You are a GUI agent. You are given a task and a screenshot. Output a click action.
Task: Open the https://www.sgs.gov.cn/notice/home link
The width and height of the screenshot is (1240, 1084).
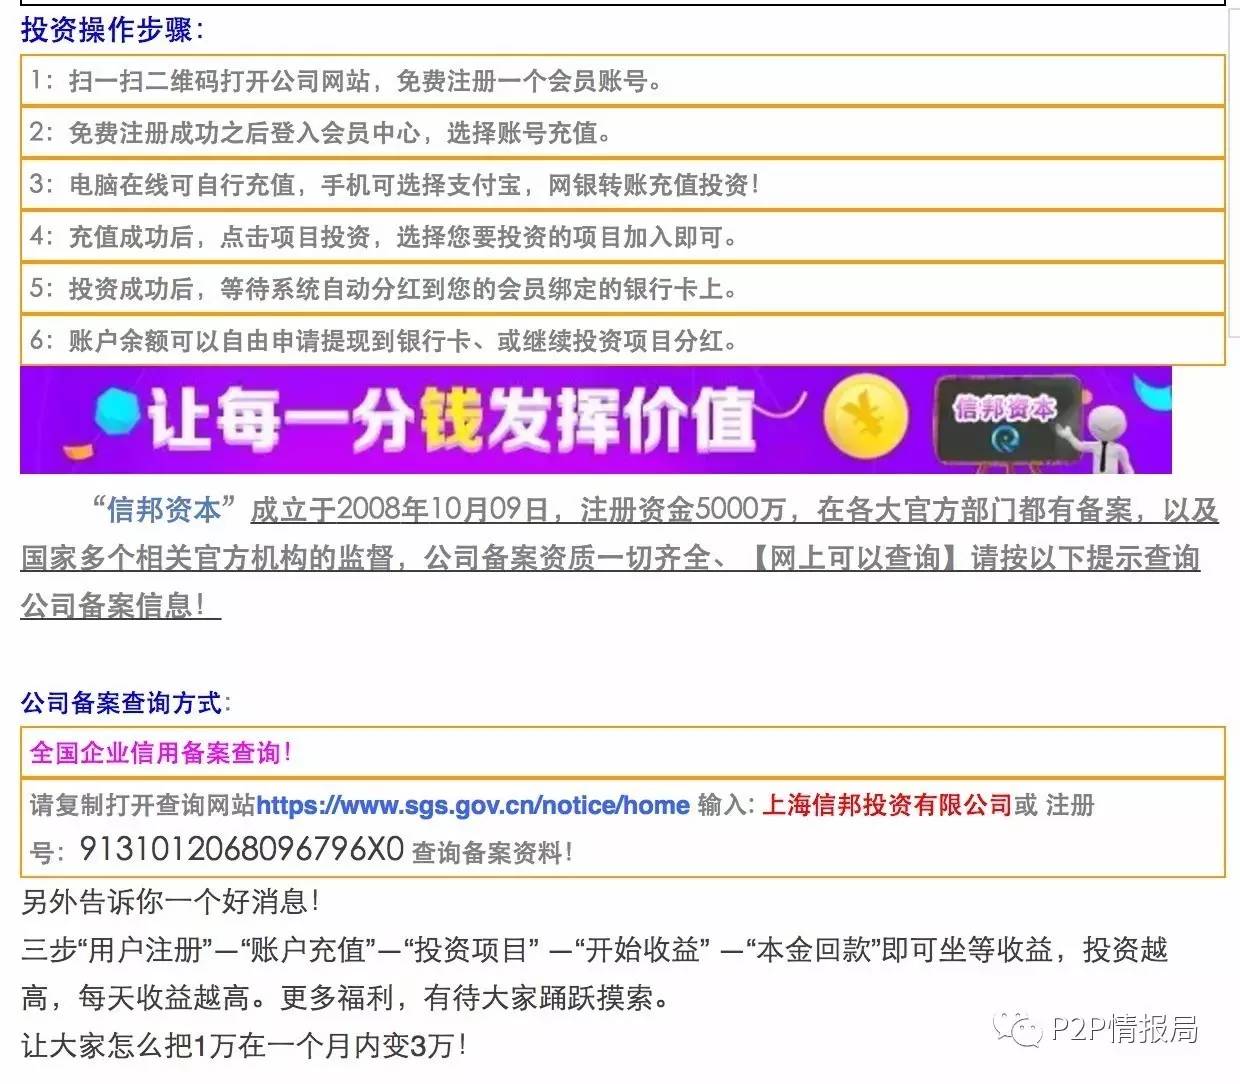coord(473,805)
